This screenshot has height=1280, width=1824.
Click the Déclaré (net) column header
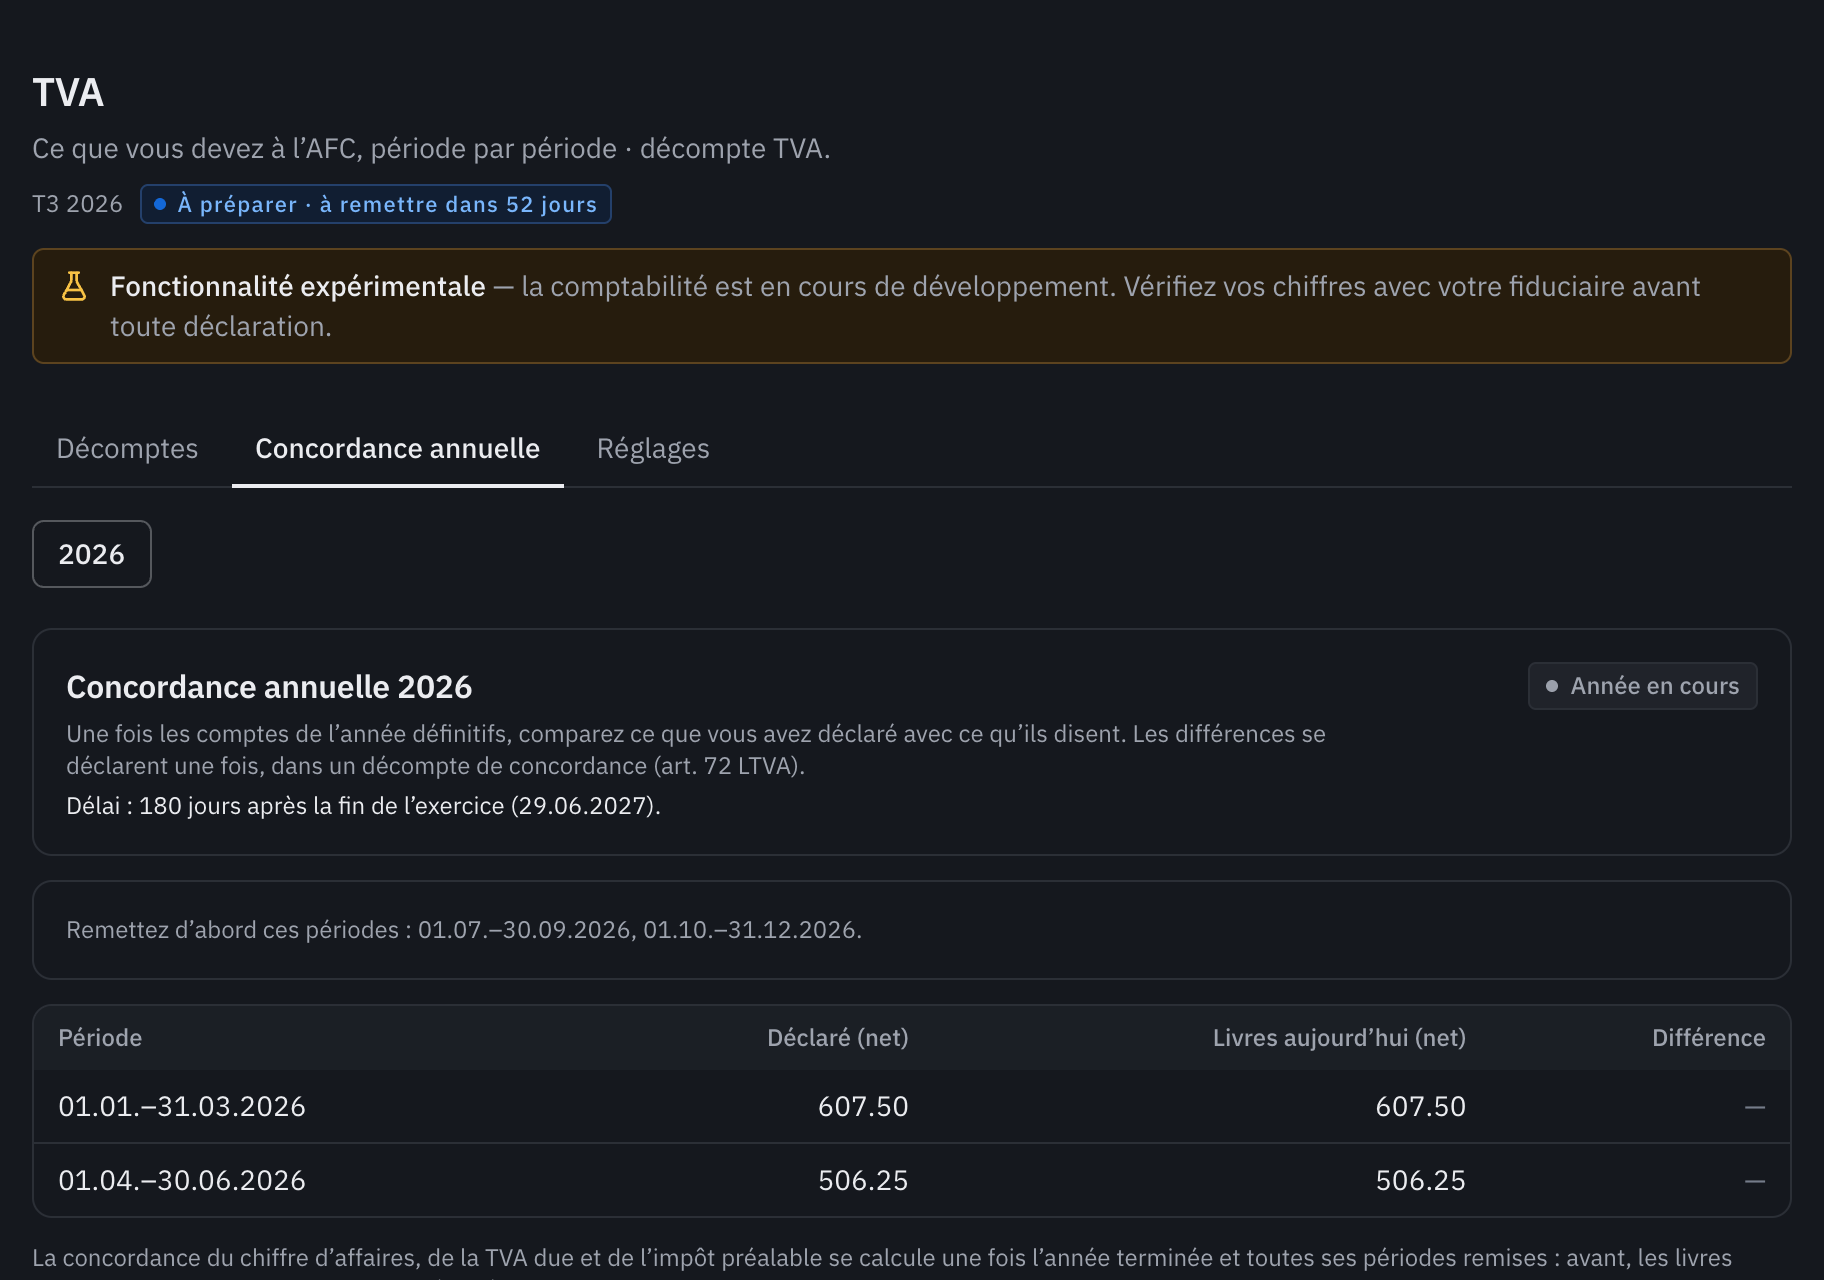click(x=838, y=1038)
